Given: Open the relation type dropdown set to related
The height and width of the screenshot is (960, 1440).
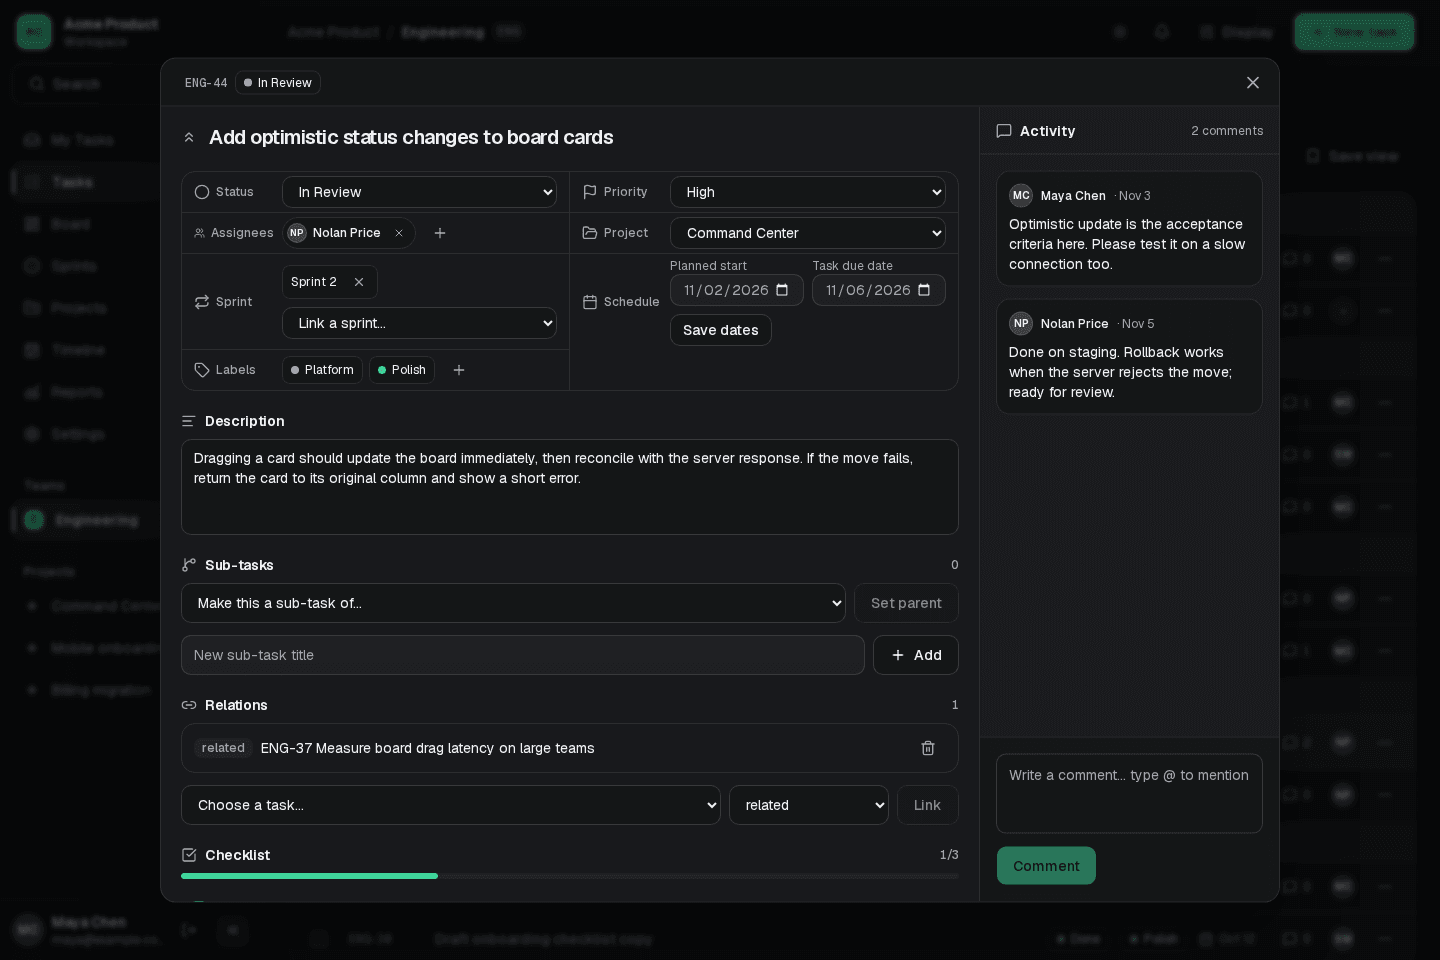Looking at the screenshot, I should [809, 805].
